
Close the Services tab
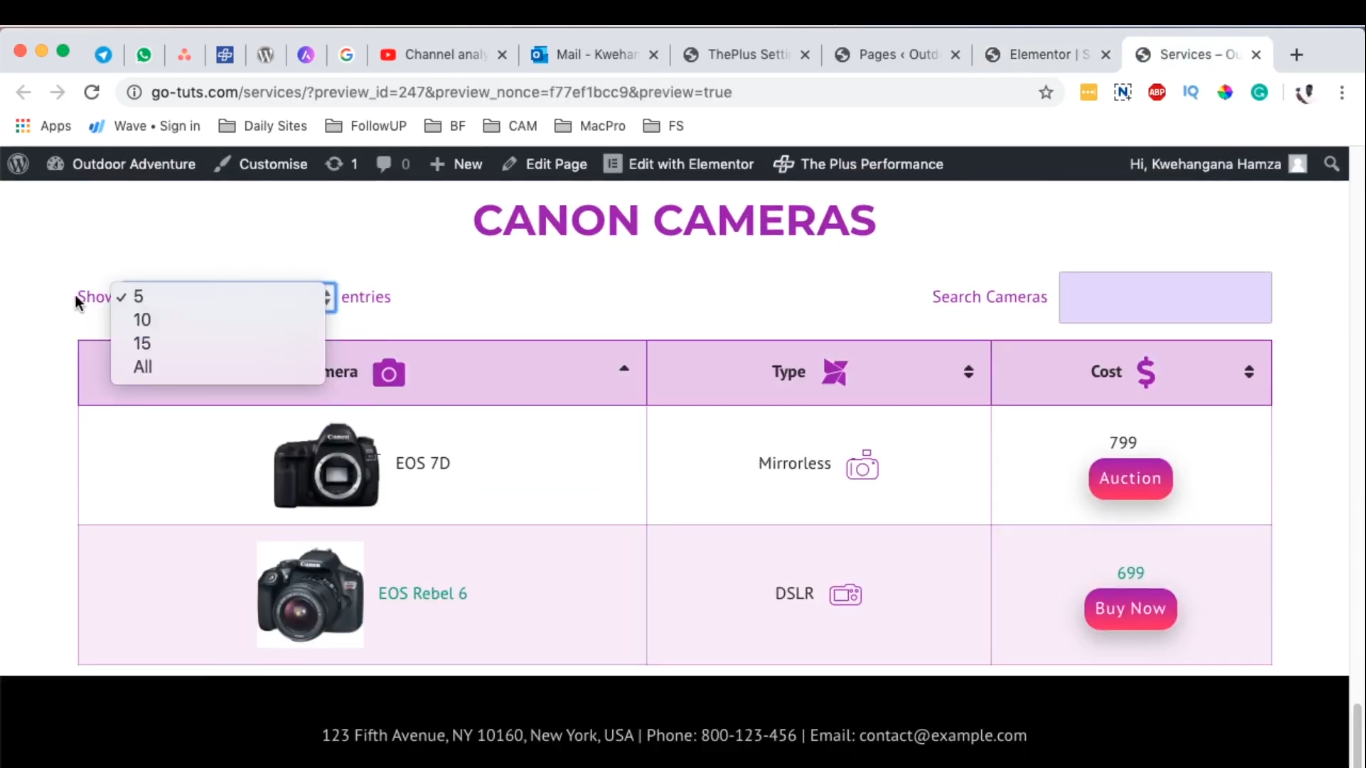tap(1256, 55)
